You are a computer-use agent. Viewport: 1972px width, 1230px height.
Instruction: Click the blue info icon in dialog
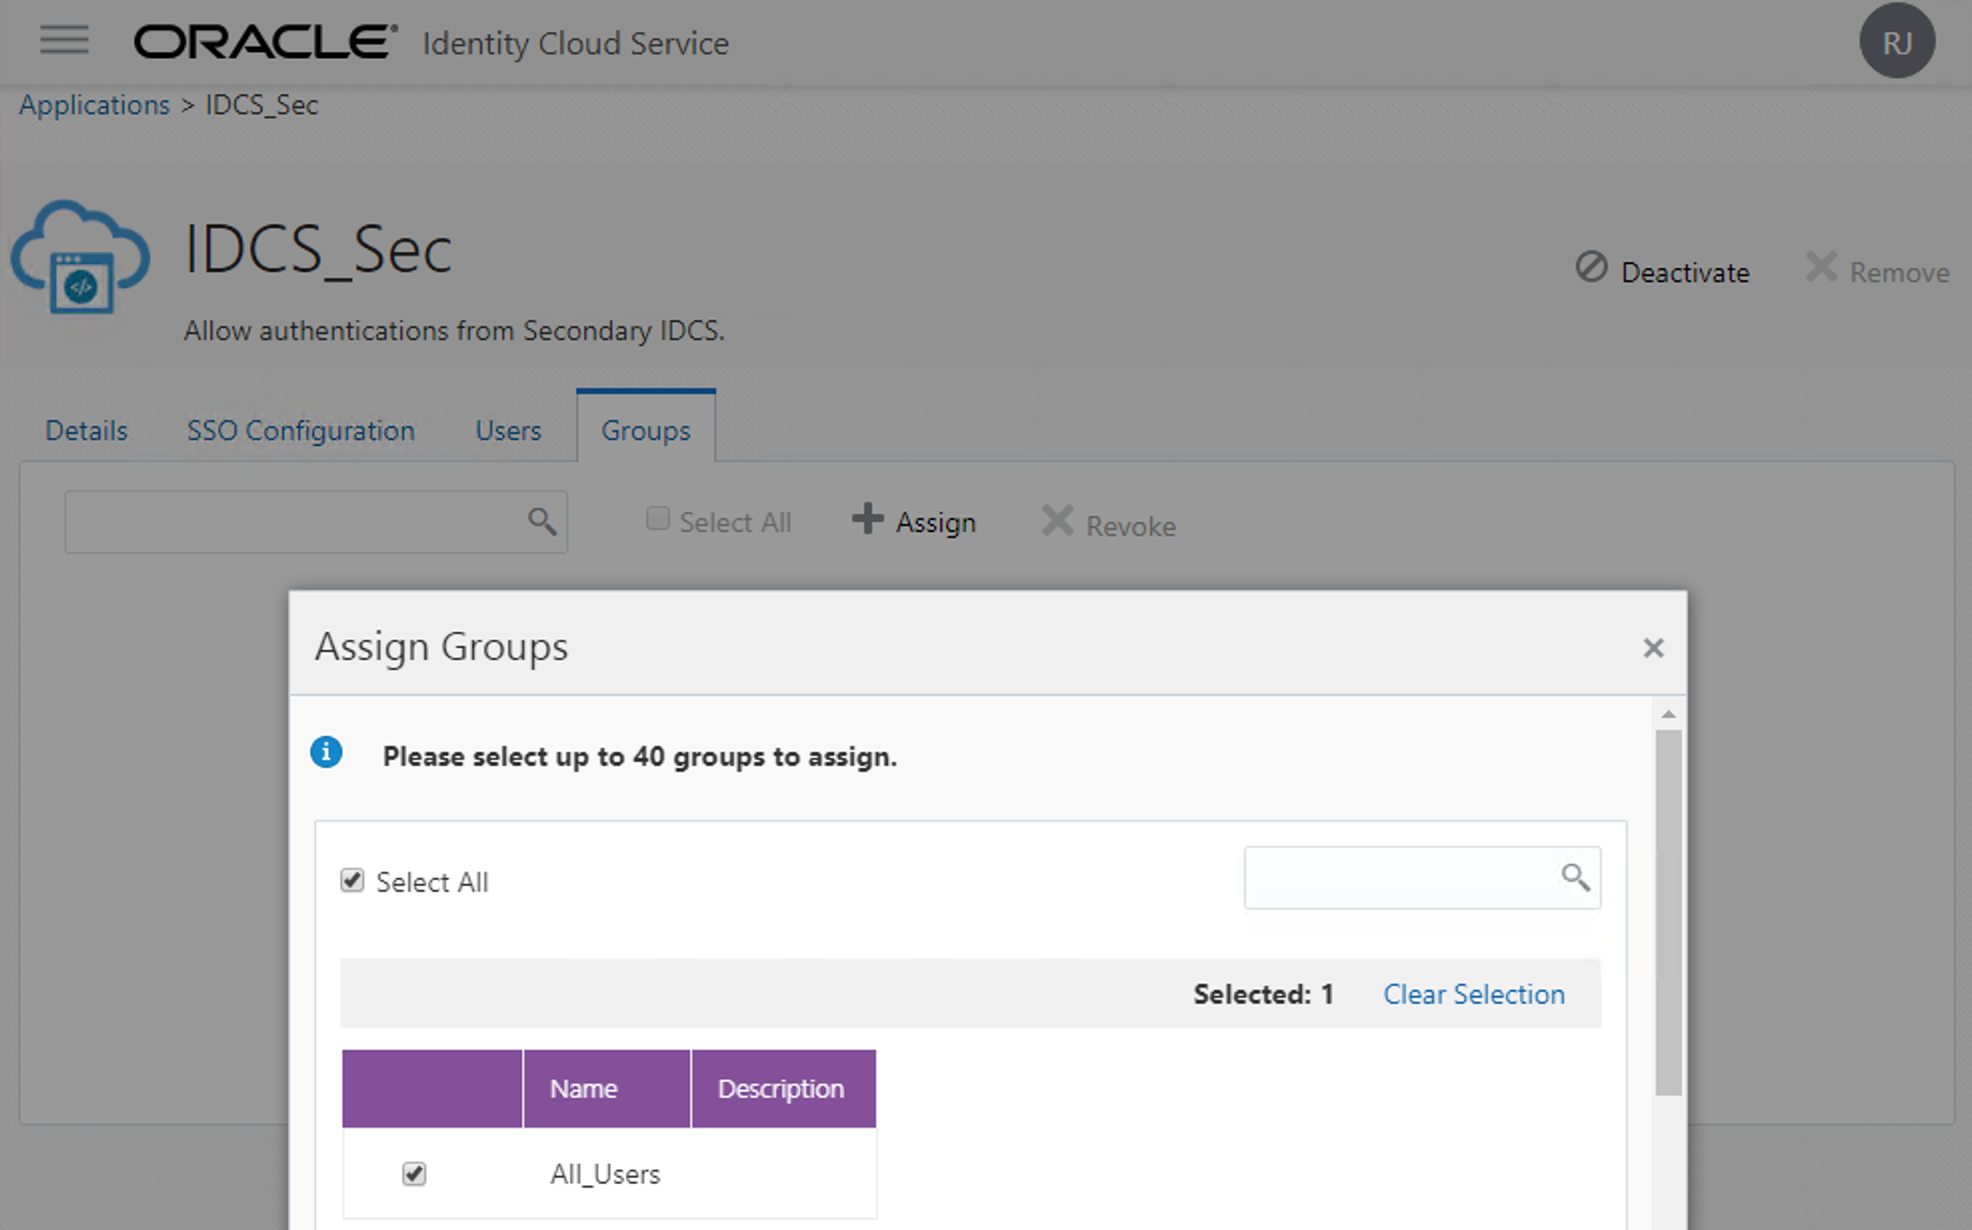(x=326, y=752)
